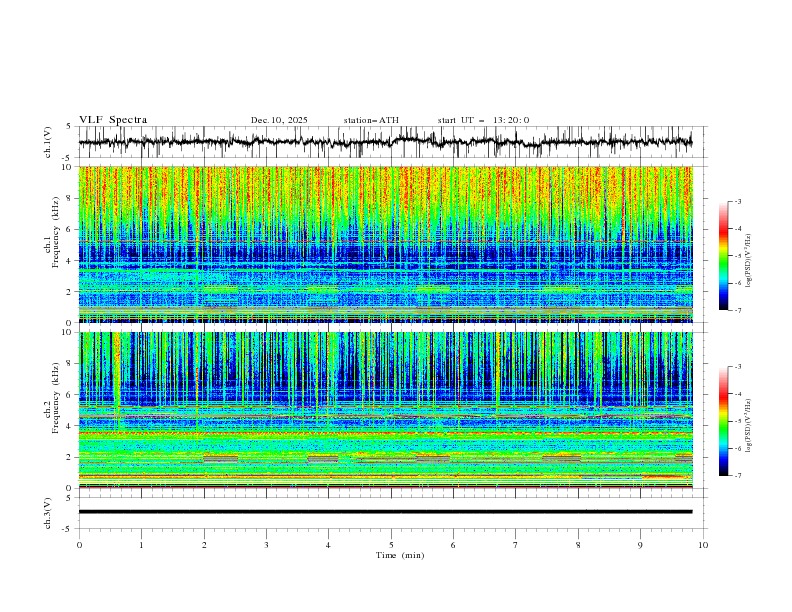Click the ch.2 colorbar "-3" tick label
This screenshot has height=612, width=792.
(738, 367)
